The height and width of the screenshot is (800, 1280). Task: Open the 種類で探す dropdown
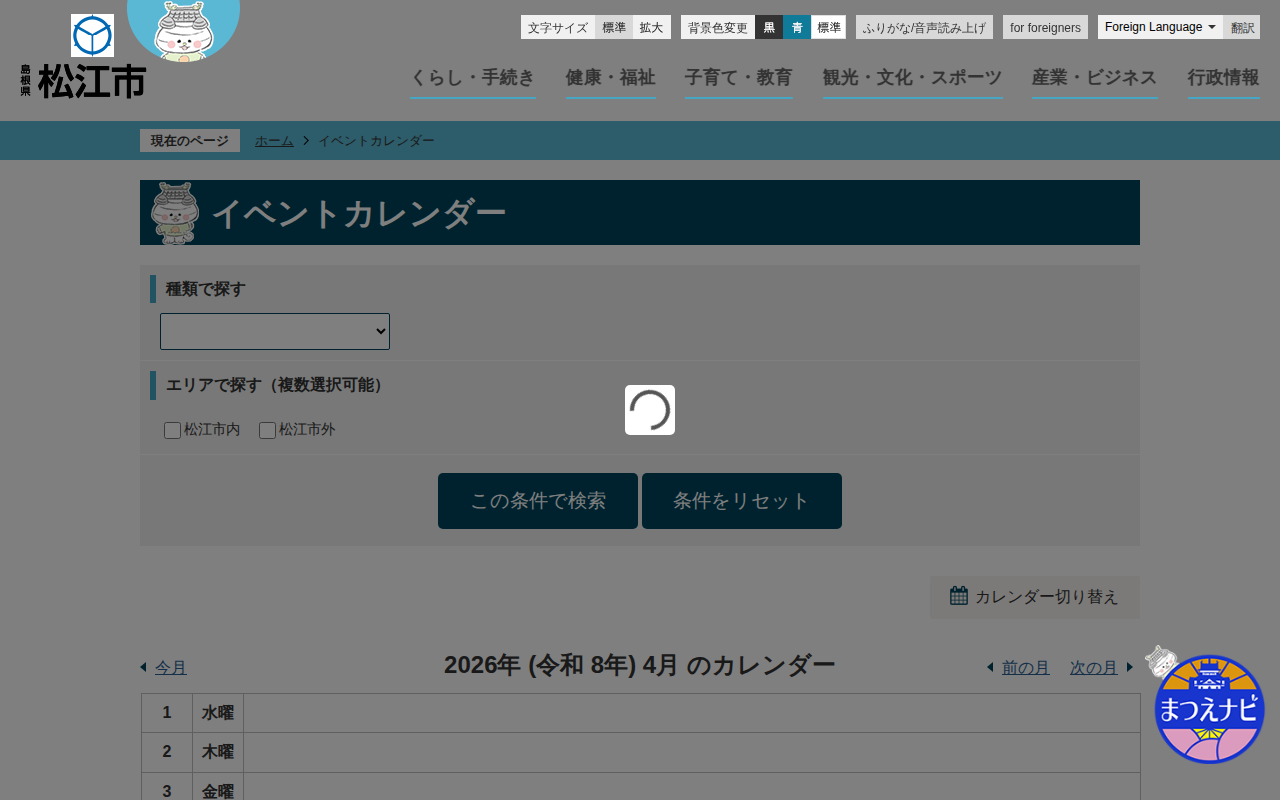coord(275,332)
